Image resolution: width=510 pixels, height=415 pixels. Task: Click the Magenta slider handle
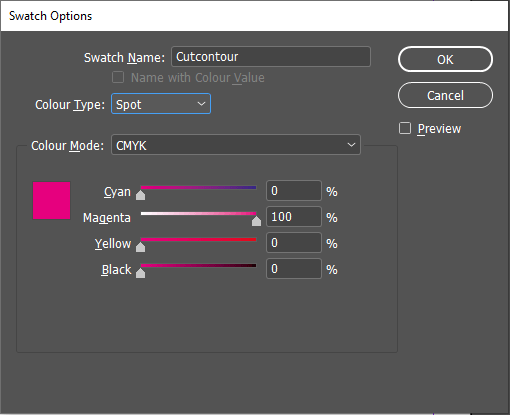pyautogui.click(x=256, y=221)
